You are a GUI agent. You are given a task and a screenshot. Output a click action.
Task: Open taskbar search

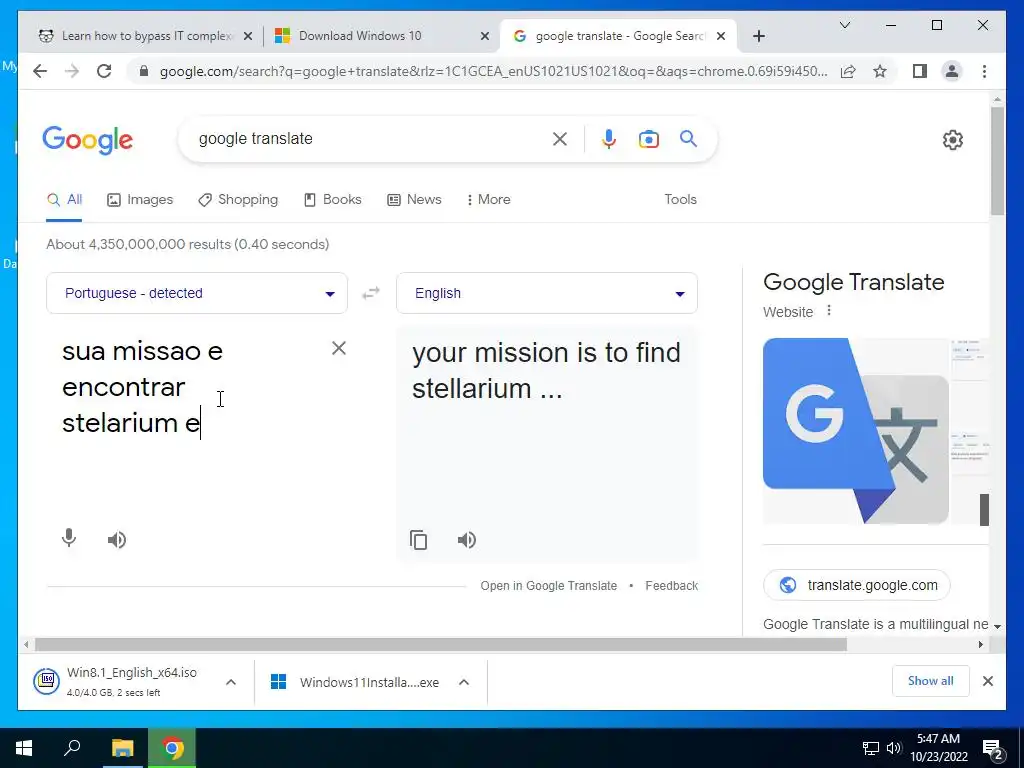pos(72,748)
